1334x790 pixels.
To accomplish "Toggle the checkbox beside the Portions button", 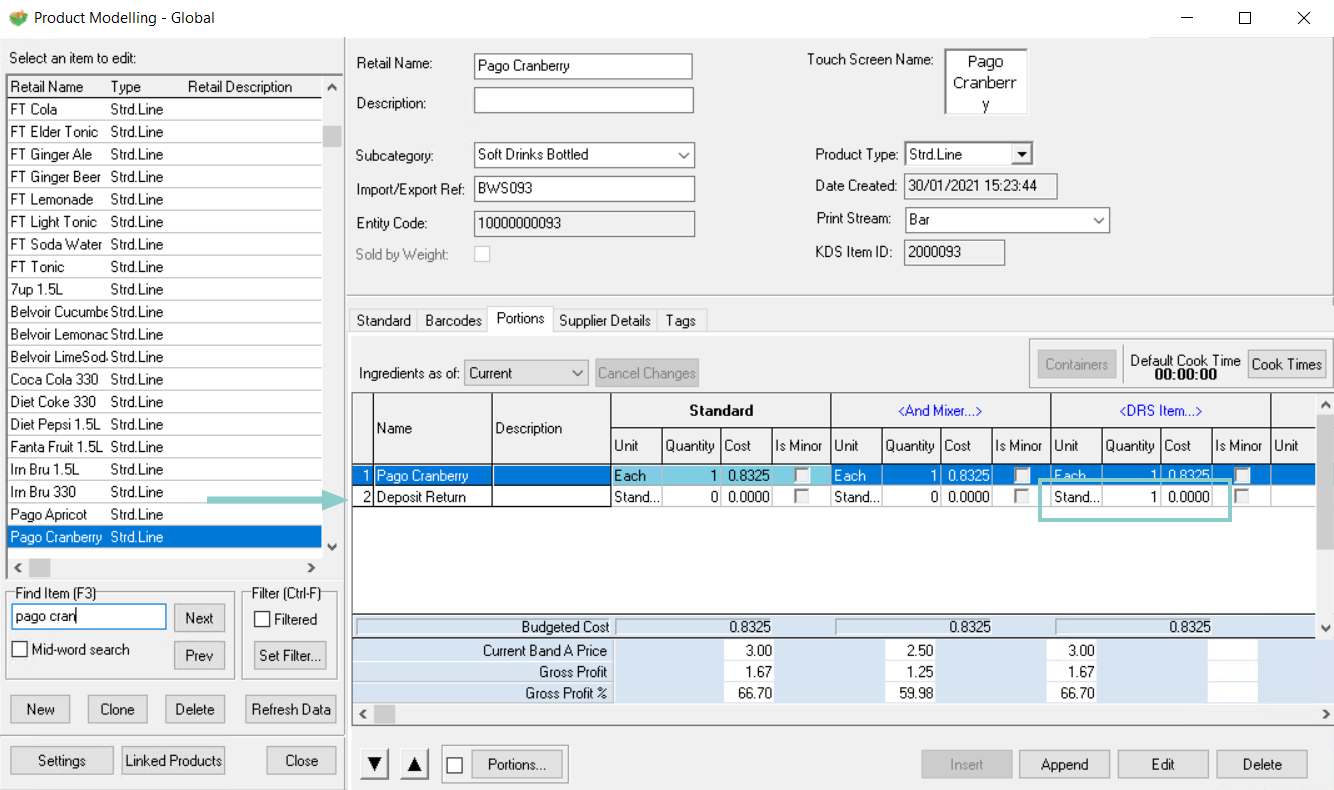I will point(455,765).
